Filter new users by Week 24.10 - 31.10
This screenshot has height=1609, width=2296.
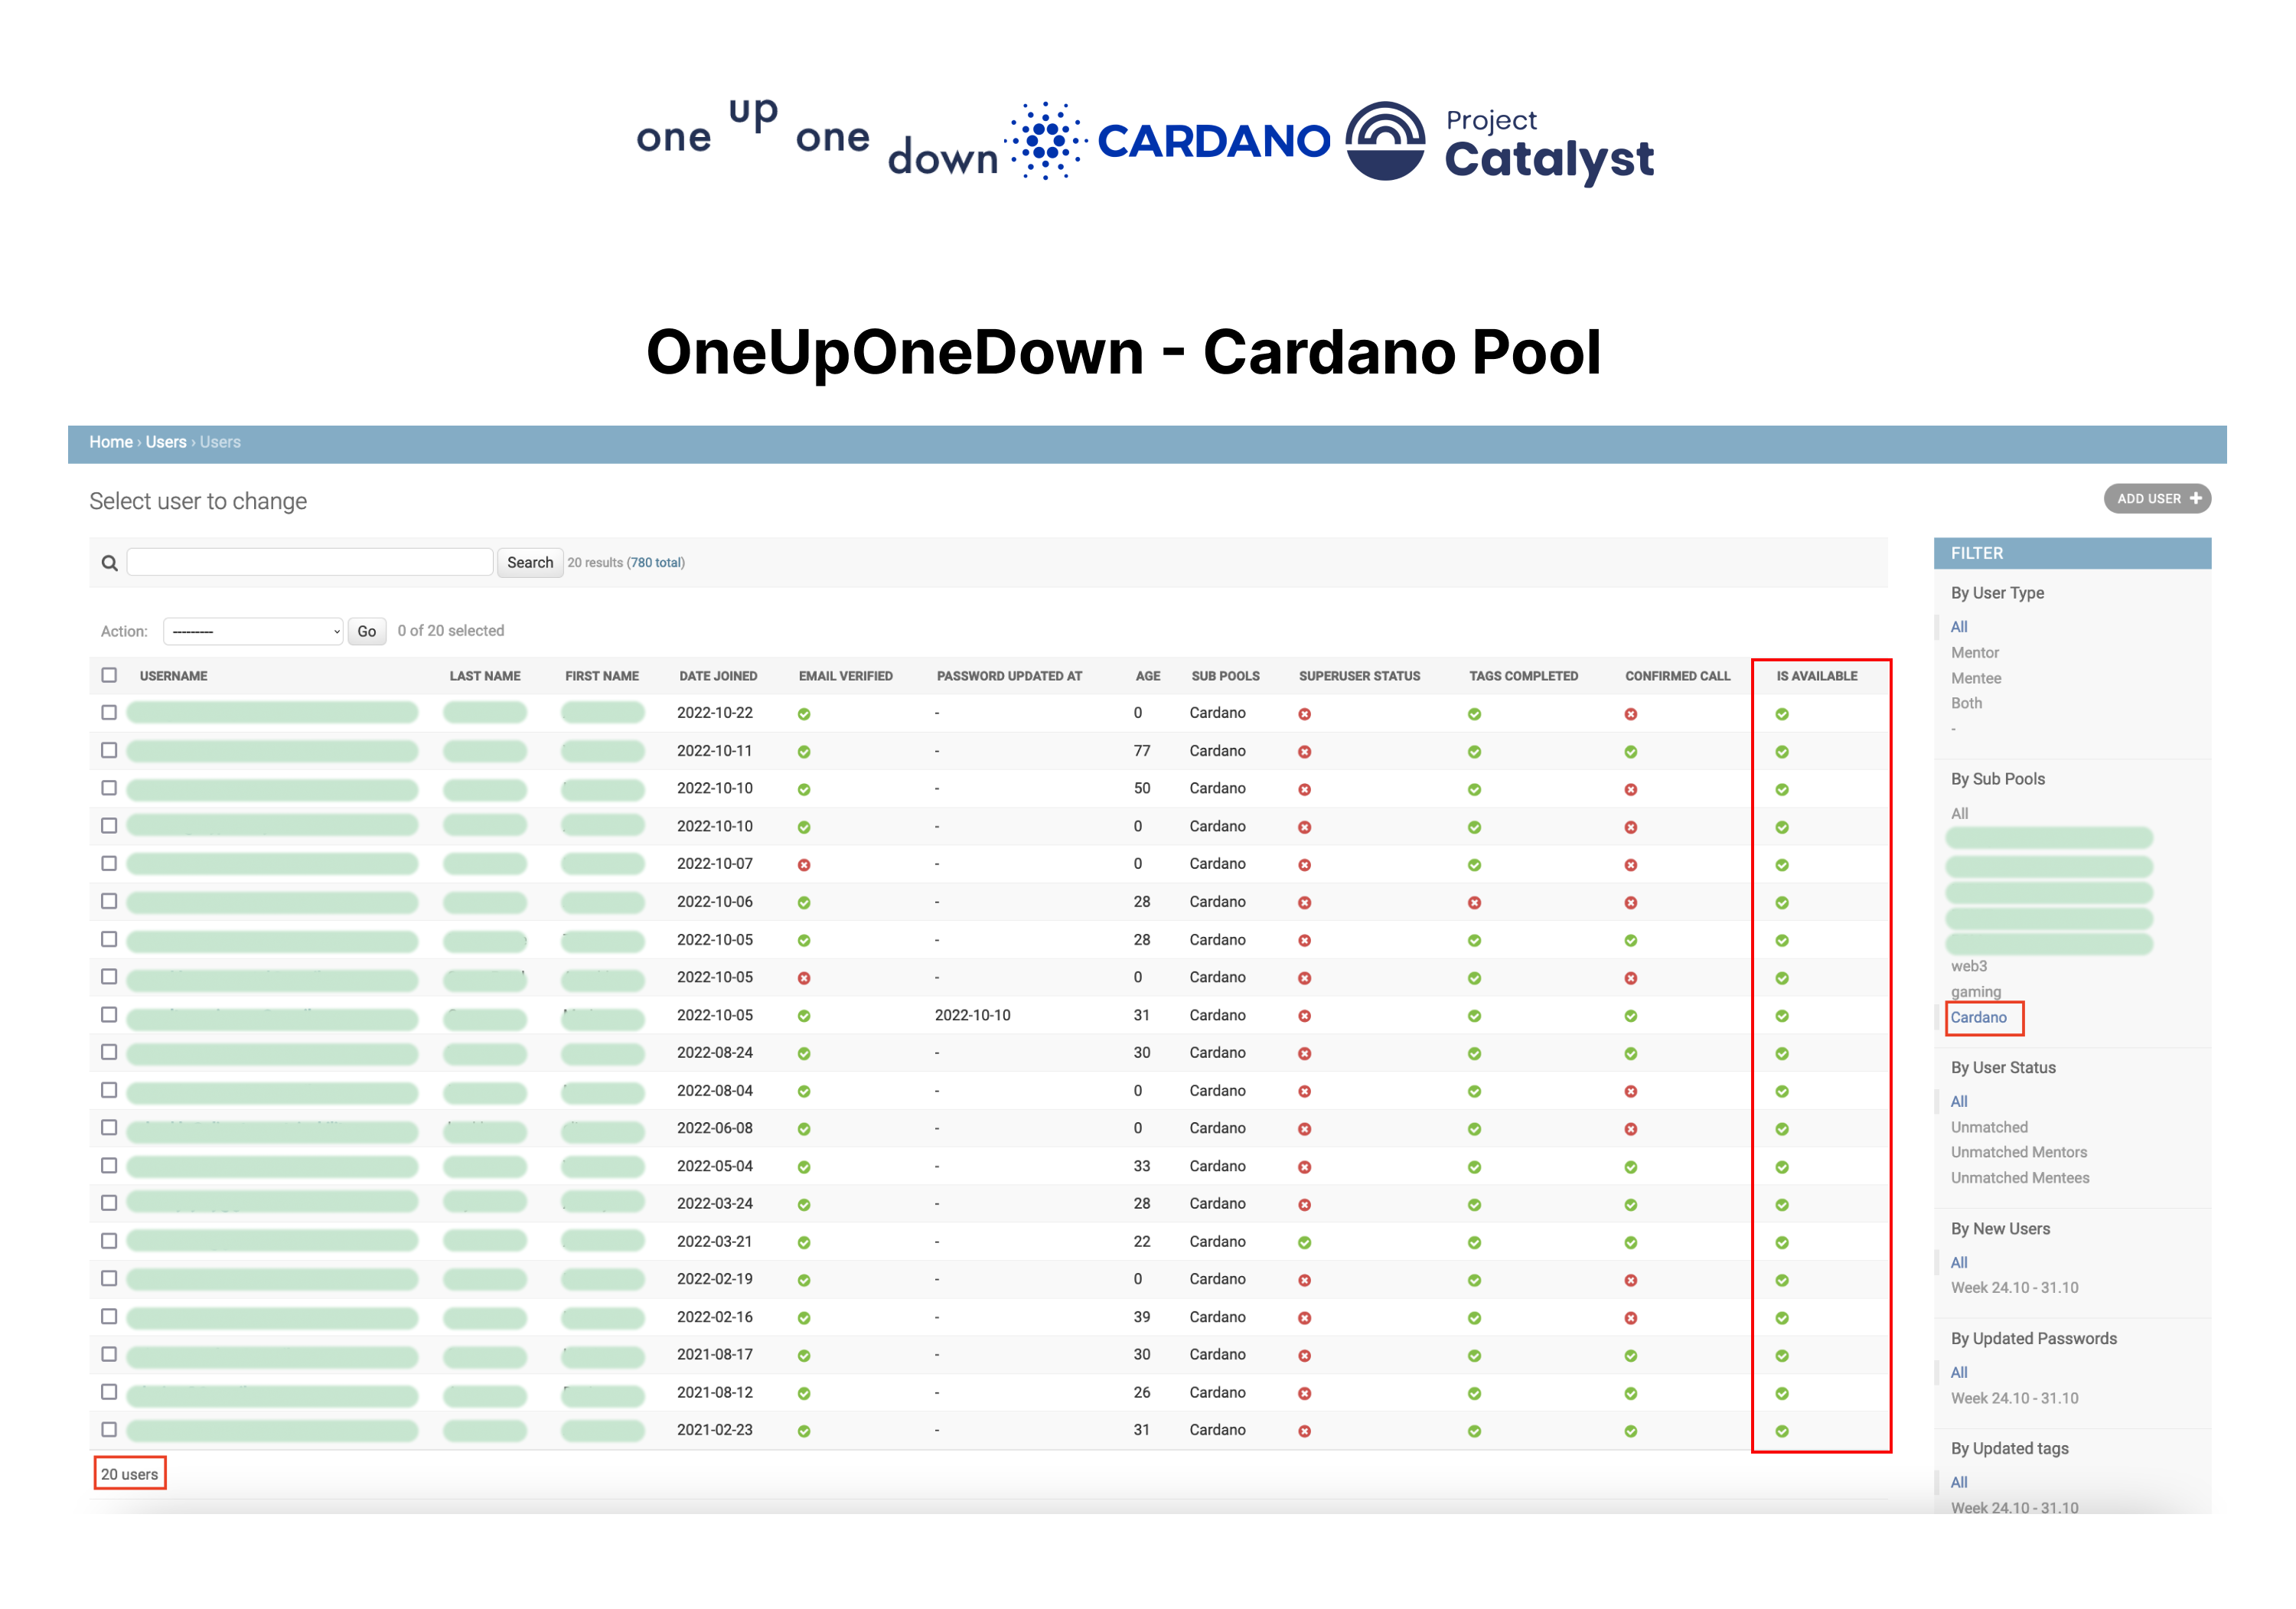coord(2014,1288)
